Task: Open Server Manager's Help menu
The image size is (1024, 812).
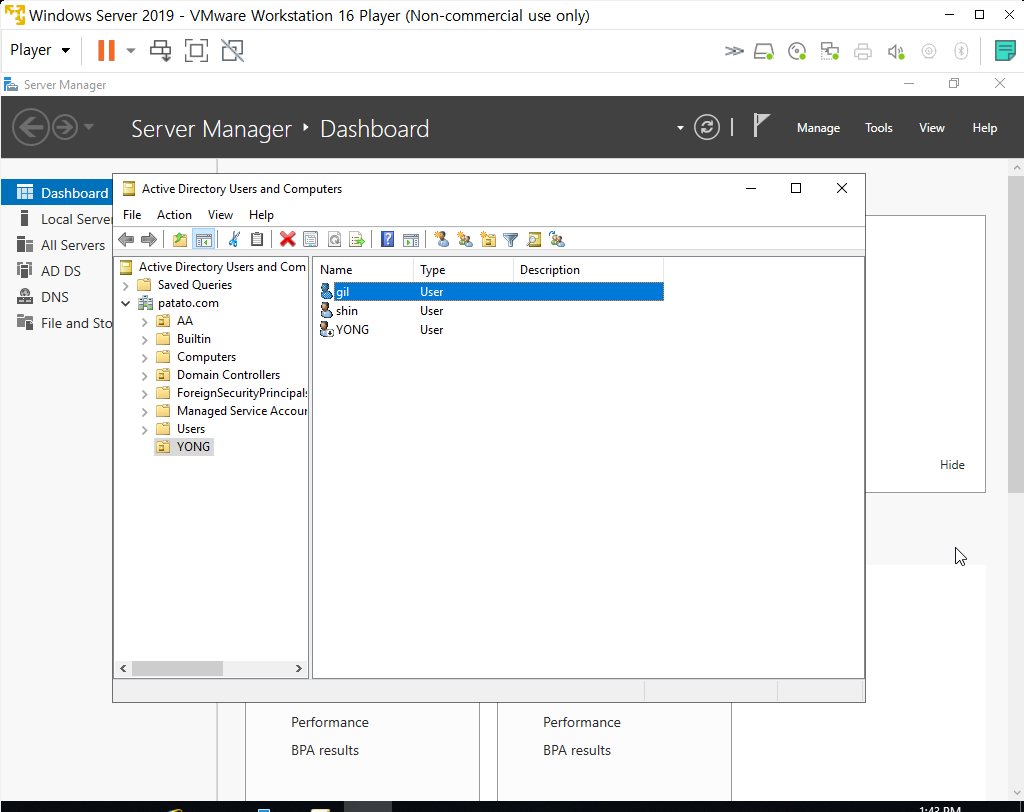Action: pos(984,128)
